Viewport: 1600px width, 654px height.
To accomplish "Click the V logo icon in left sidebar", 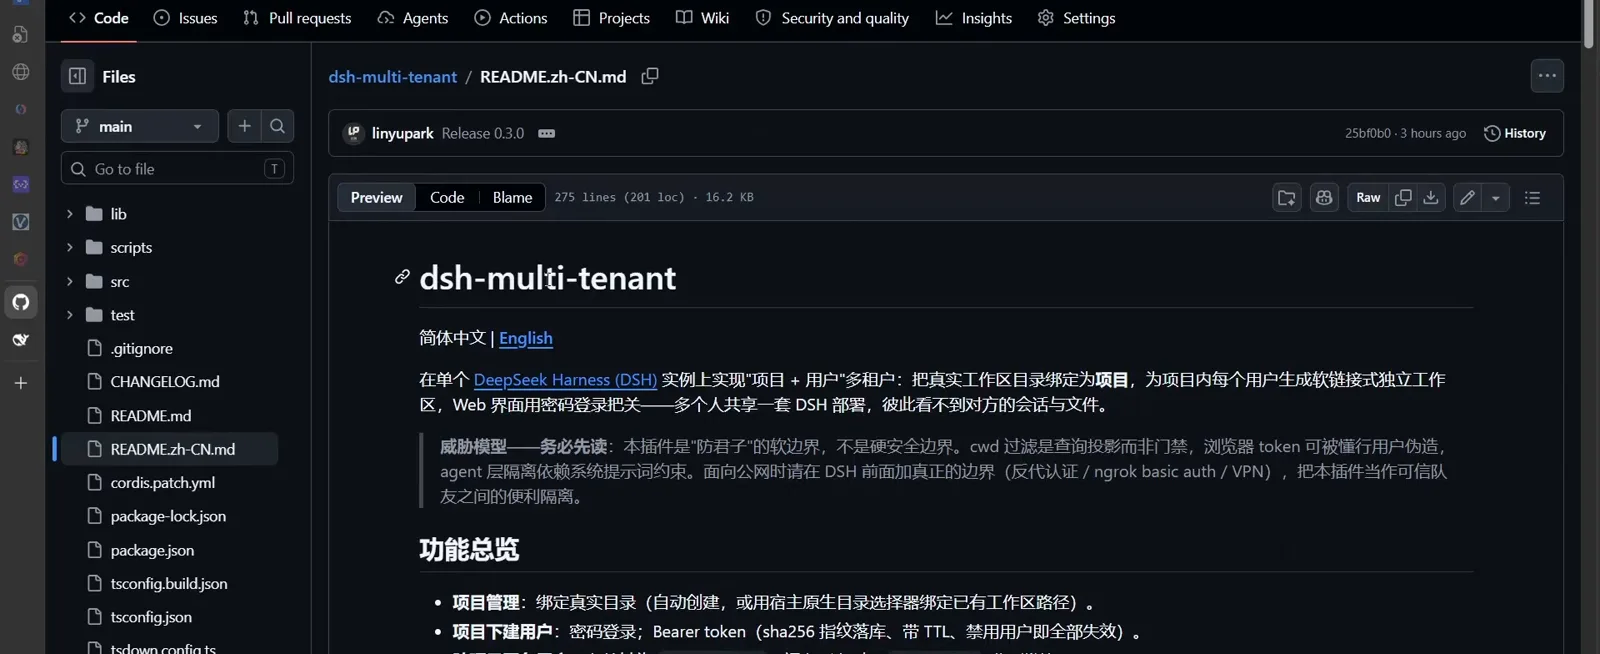I will pos(21,222).
